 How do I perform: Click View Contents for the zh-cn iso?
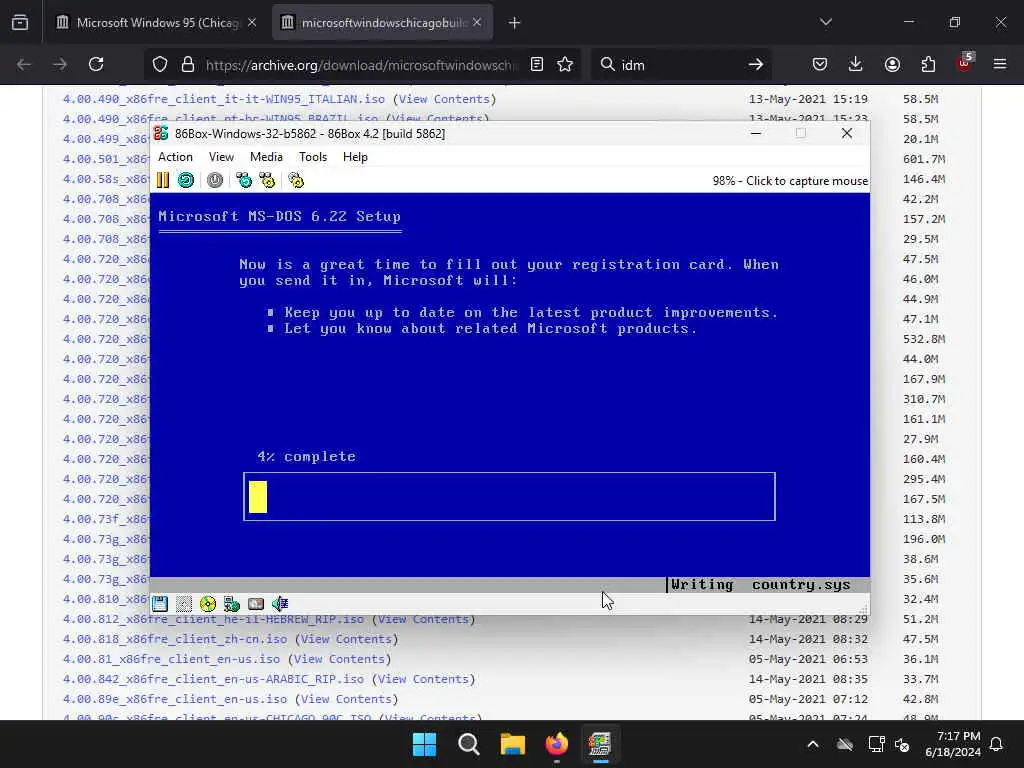(x=346, y=639)
